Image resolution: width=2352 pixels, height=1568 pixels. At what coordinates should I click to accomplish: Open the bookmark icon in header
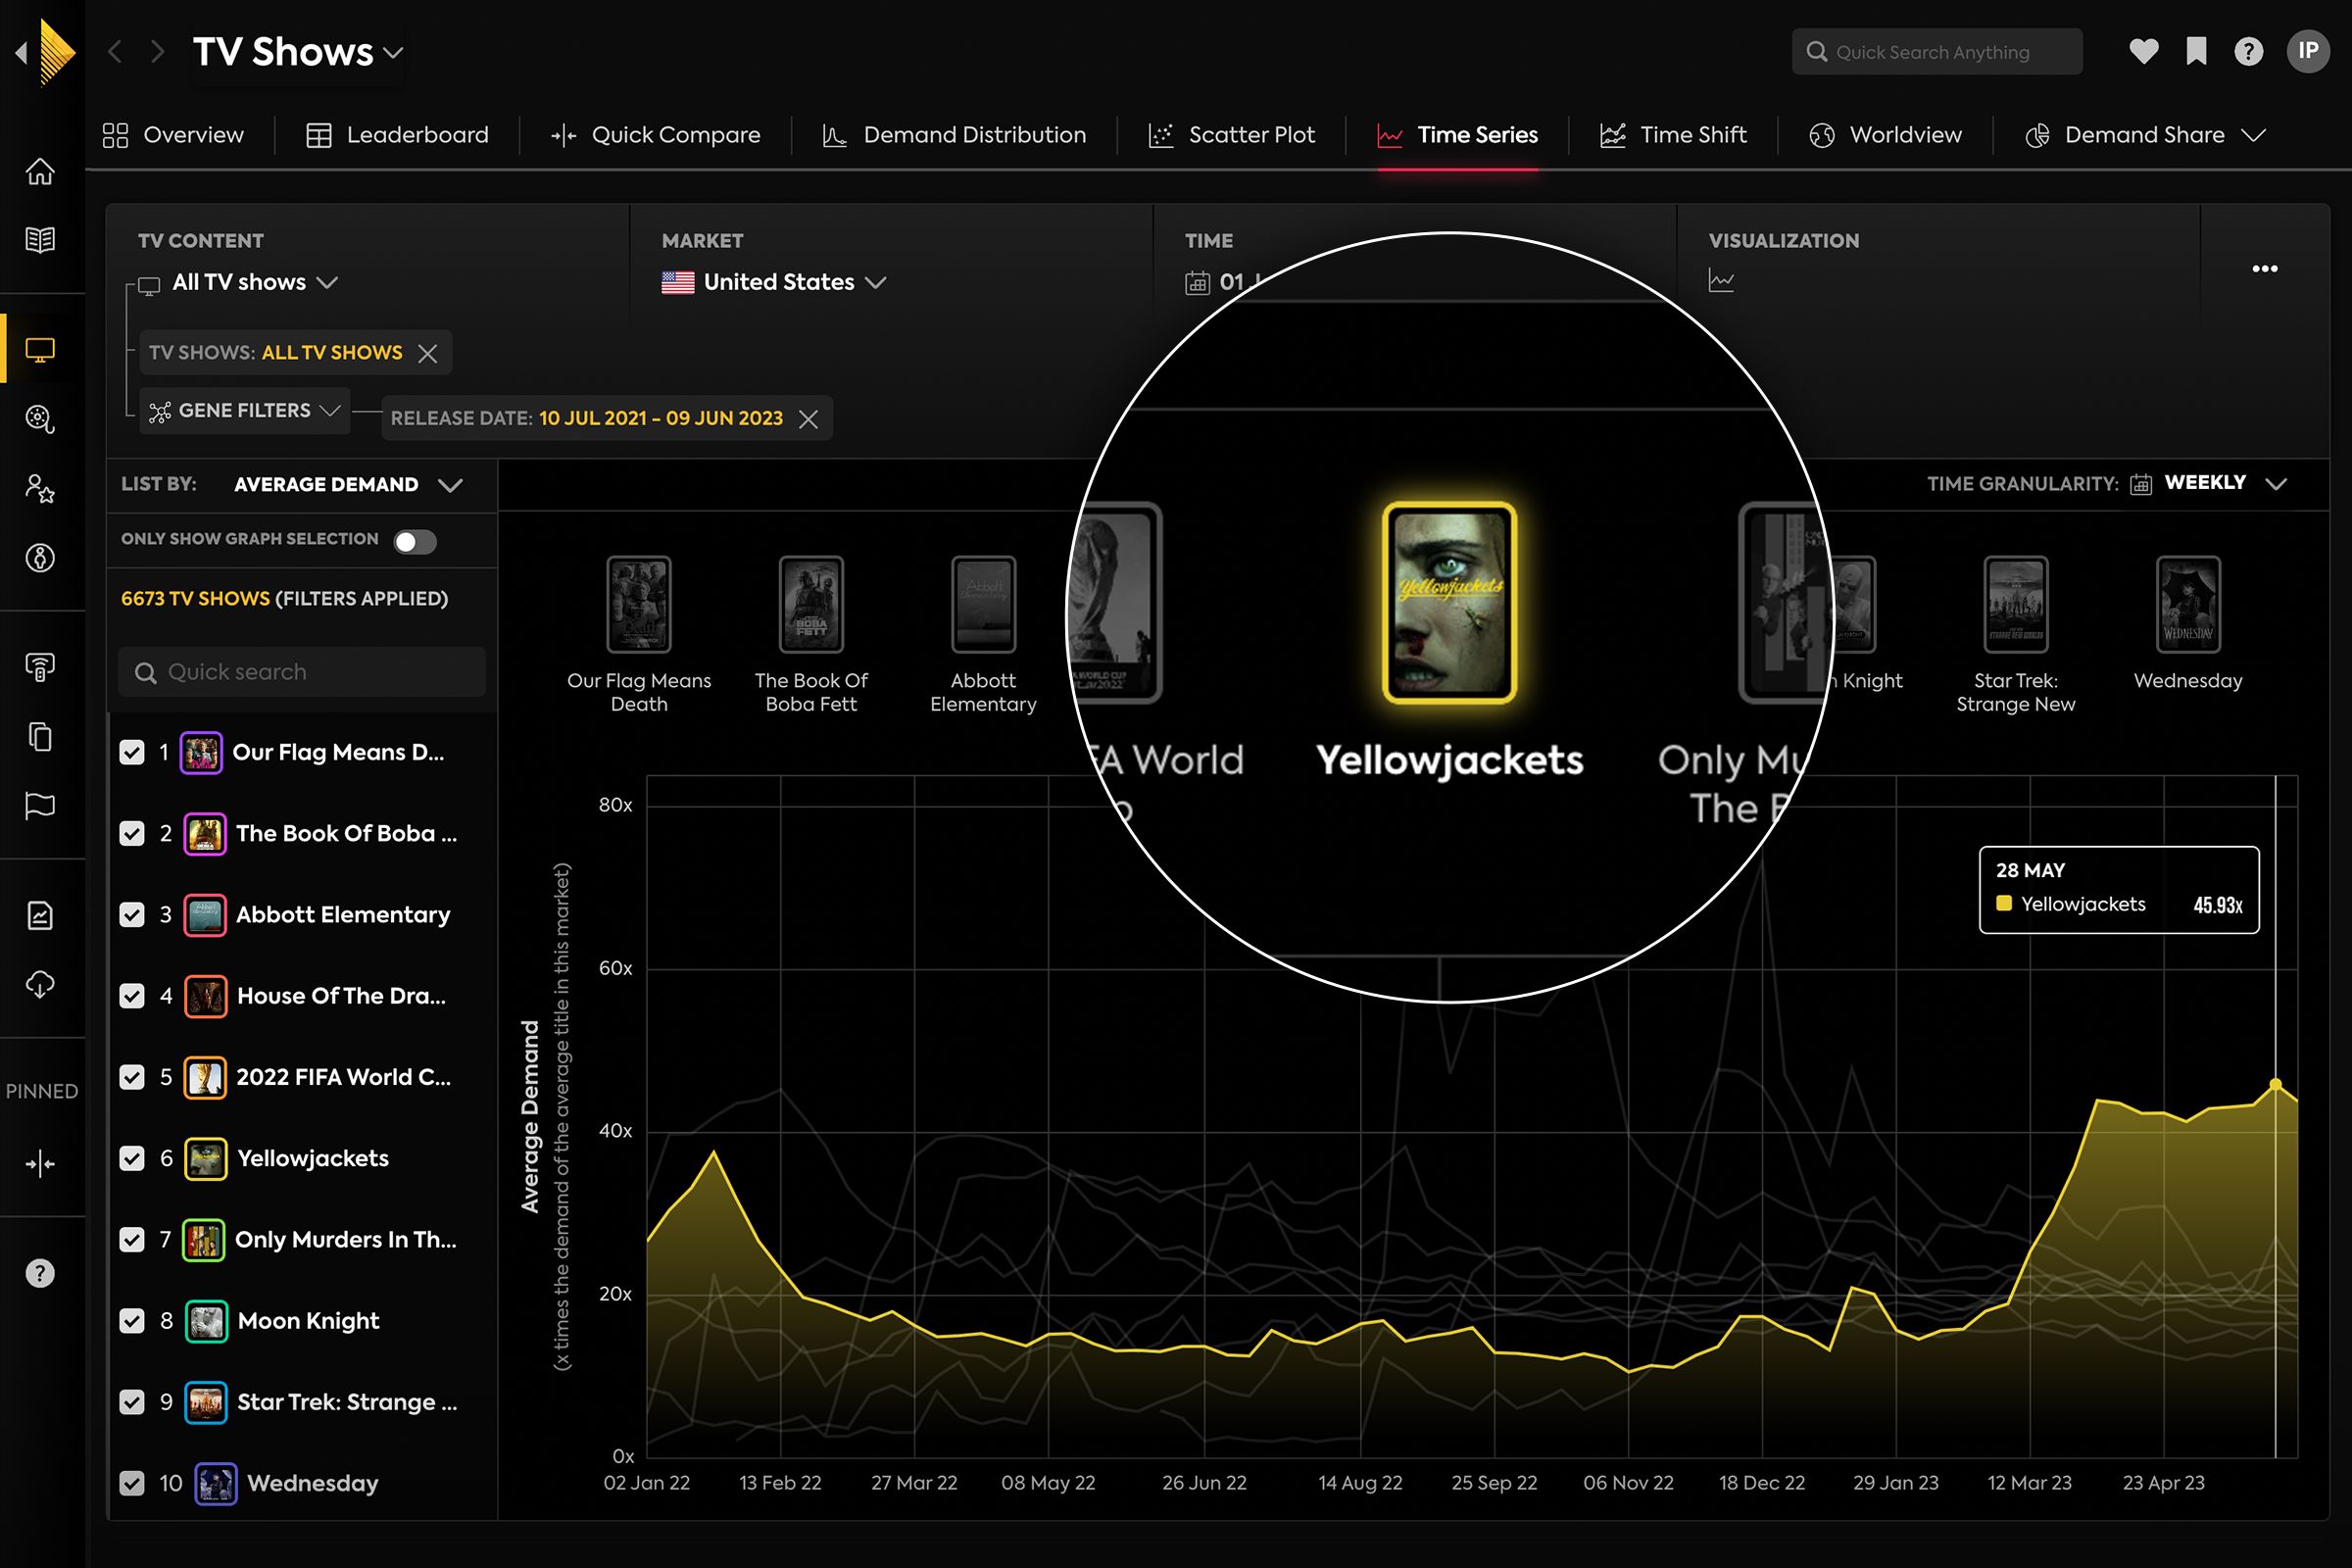pyautogui.click(x=2196, y=52)
